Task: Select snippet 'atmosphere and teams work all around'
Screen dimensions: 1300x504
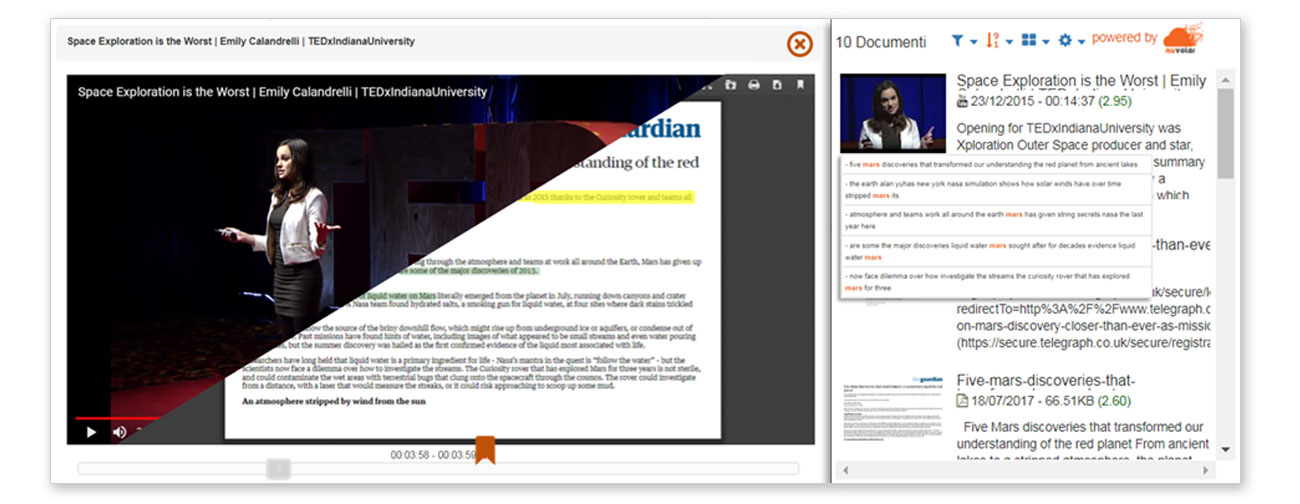Action: click(996, 220)
